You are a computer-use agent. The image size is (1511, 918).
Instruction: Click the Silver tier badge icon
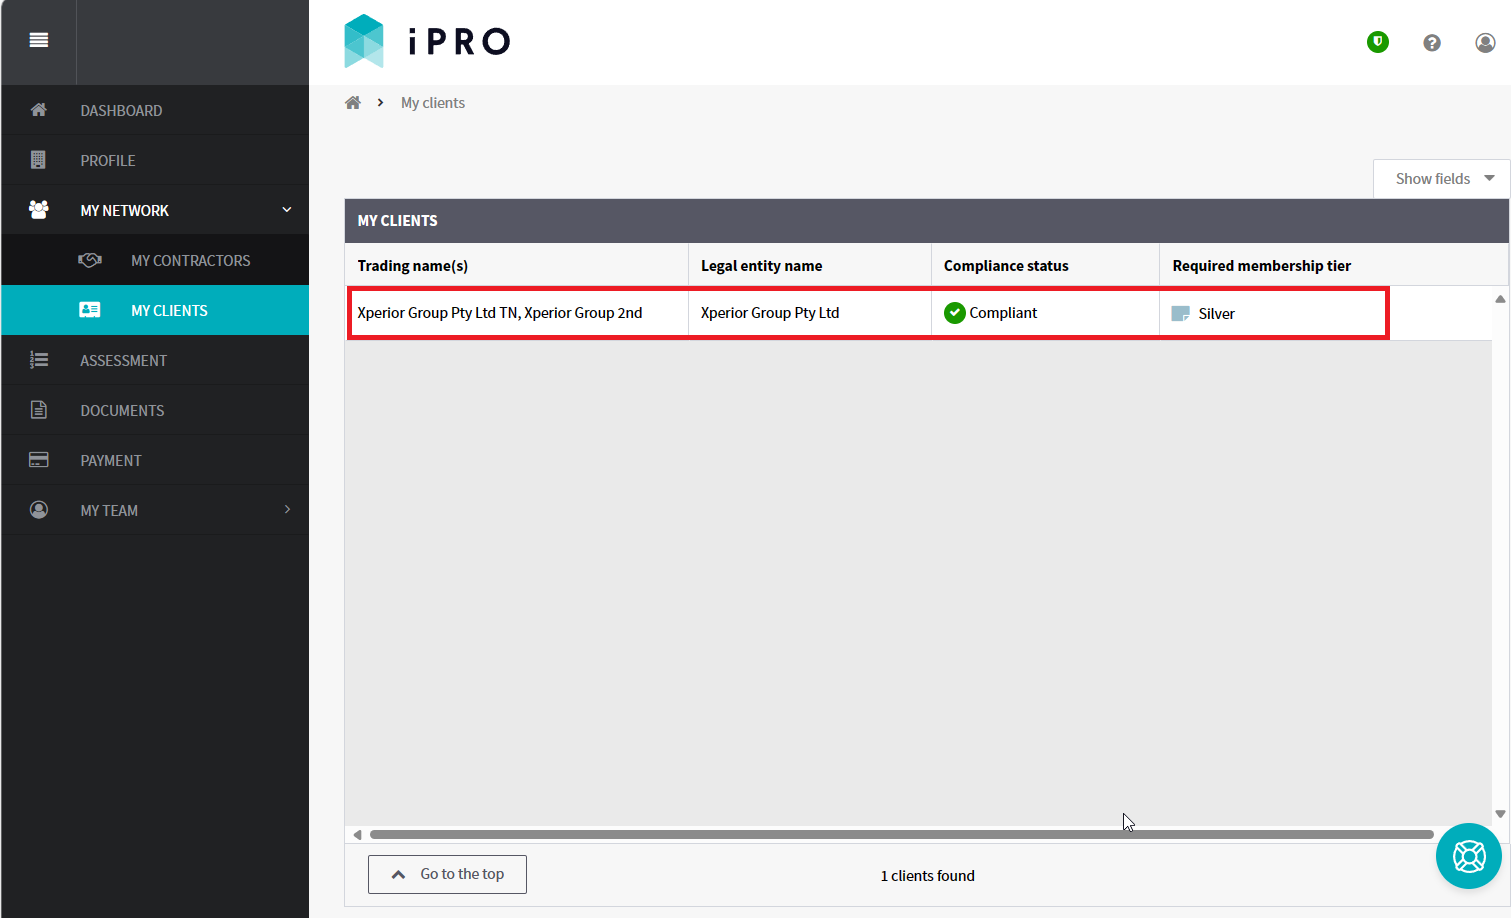[1181, 314]
